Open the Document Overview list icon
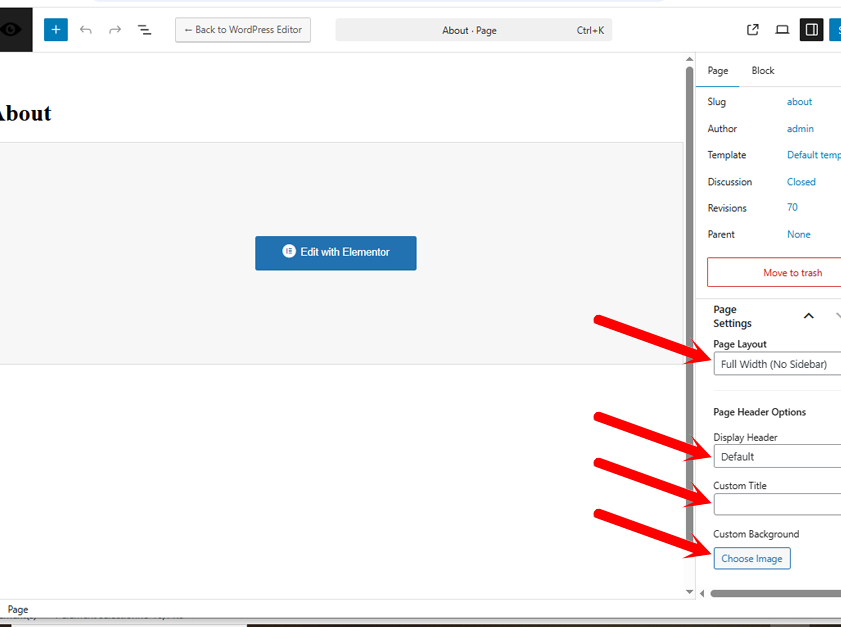 coord(144,30)
